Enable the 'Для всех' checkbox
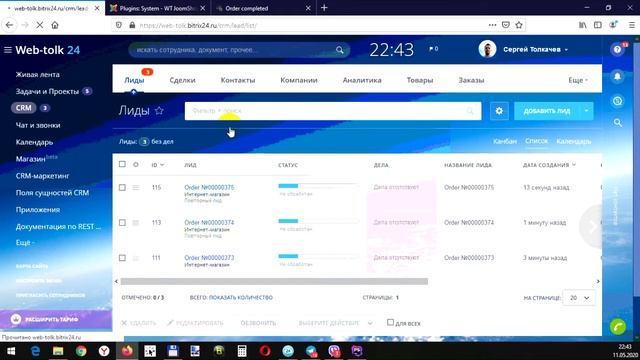The width and height of the screenshot is (640, 360). [x=390, y=322]
